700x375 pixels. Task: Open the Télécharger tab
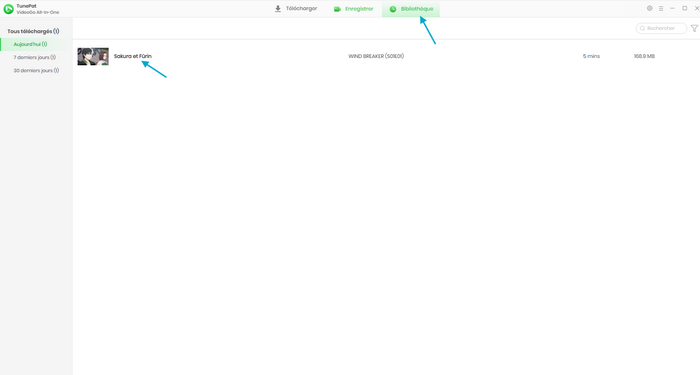(296, 9)
